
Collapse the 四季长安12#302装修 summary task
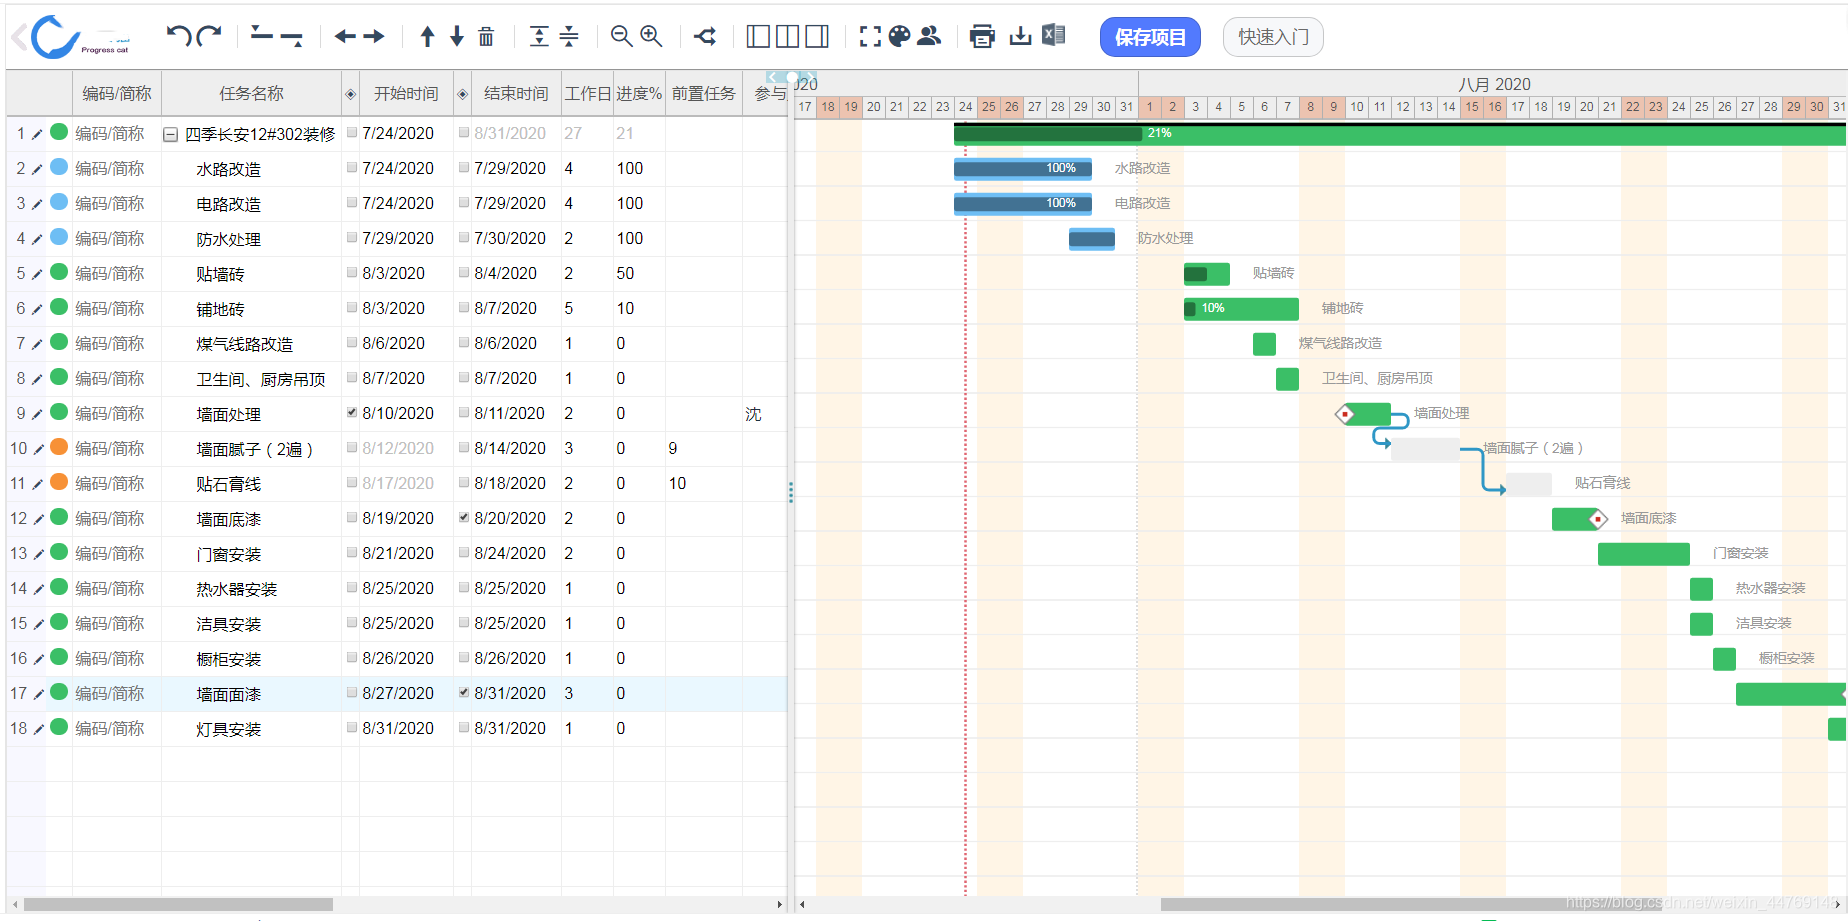pos(171,134)
